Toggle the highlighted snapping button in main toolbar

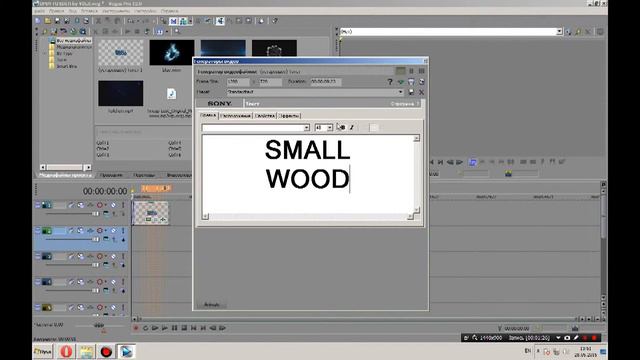click(173, 20)
